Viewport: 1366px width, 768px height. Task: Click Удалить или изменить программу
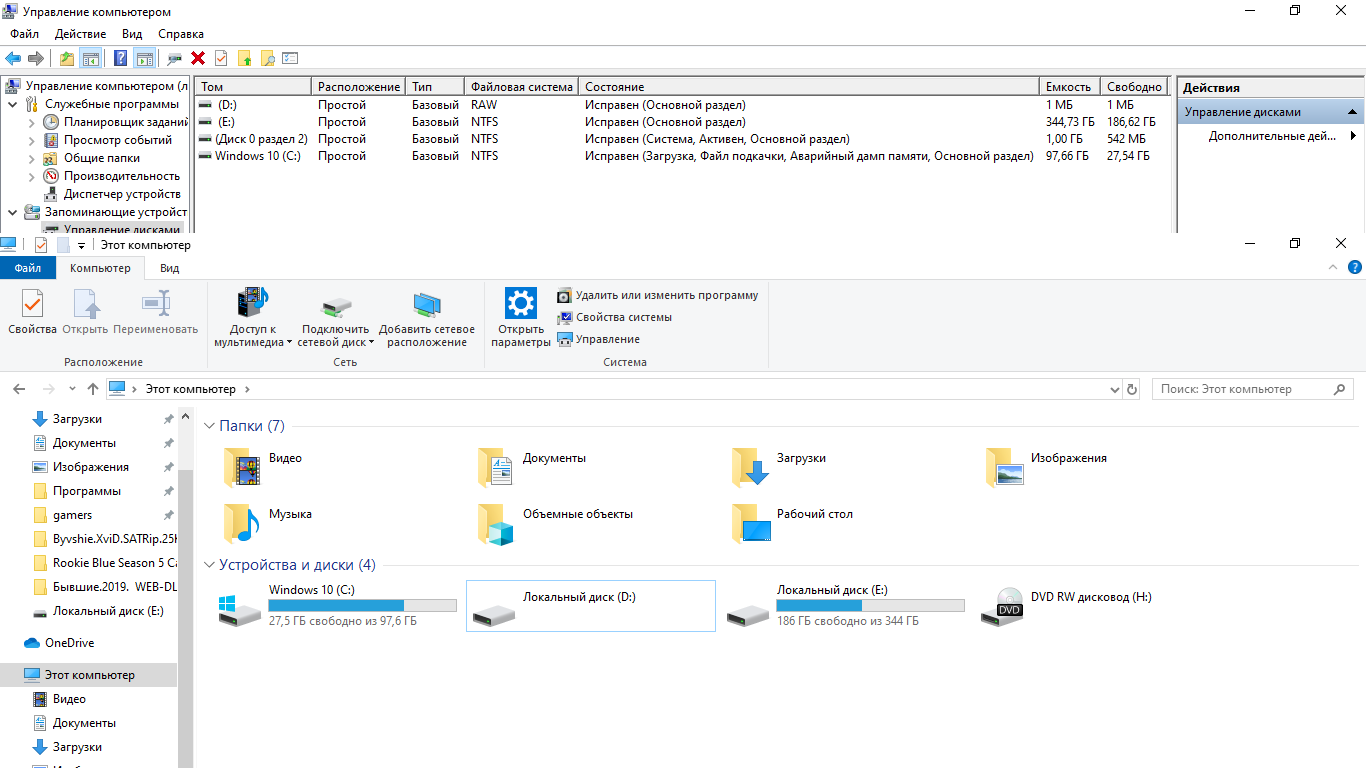(657, 295)
